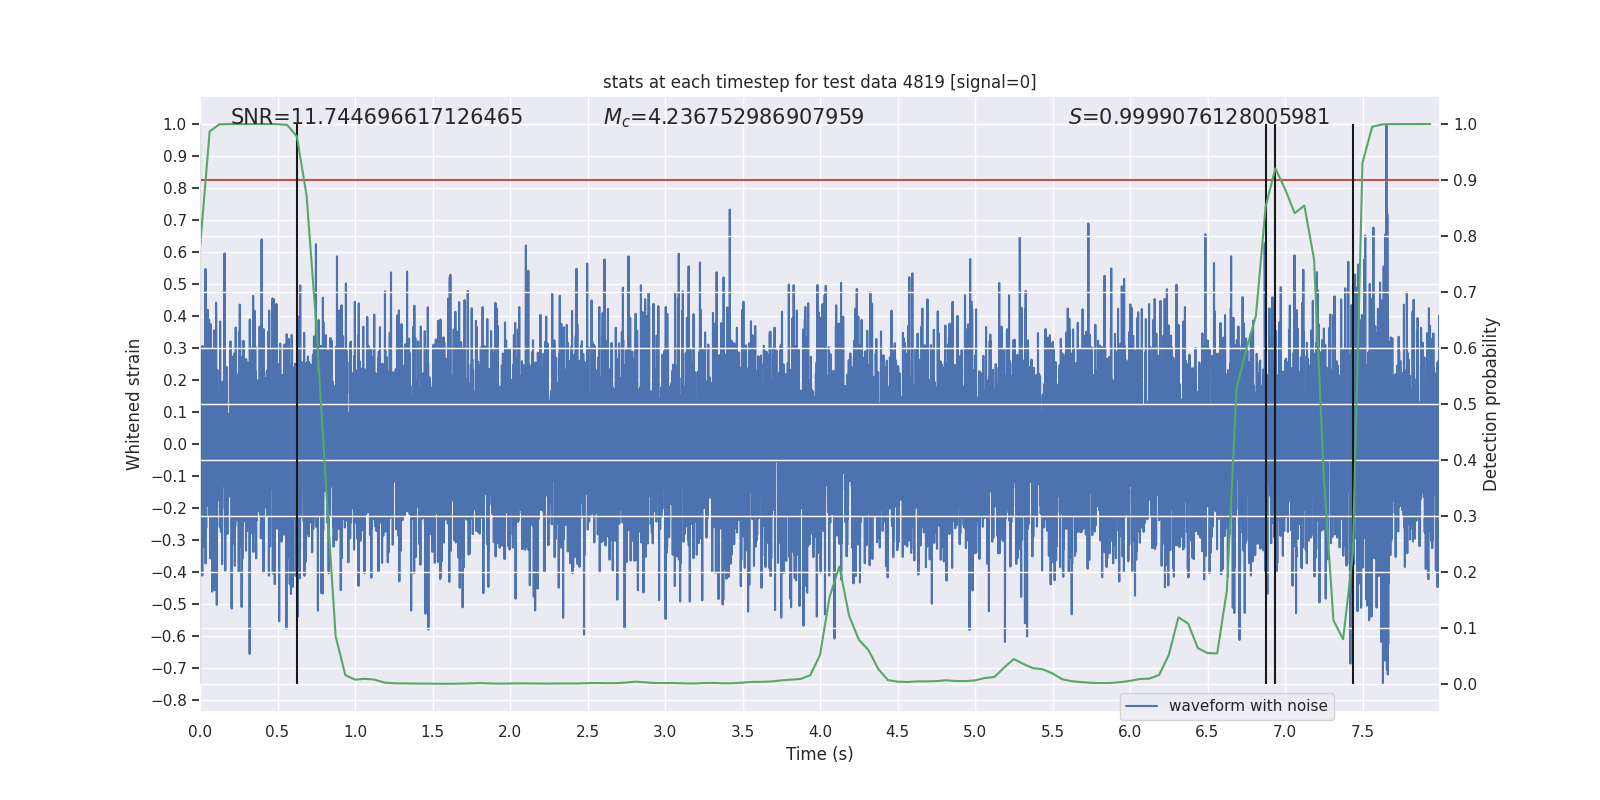Screen dimensions: 1600x800
Task: Click the green curve peak near 4.1 seconds
Action: point(839,568)
